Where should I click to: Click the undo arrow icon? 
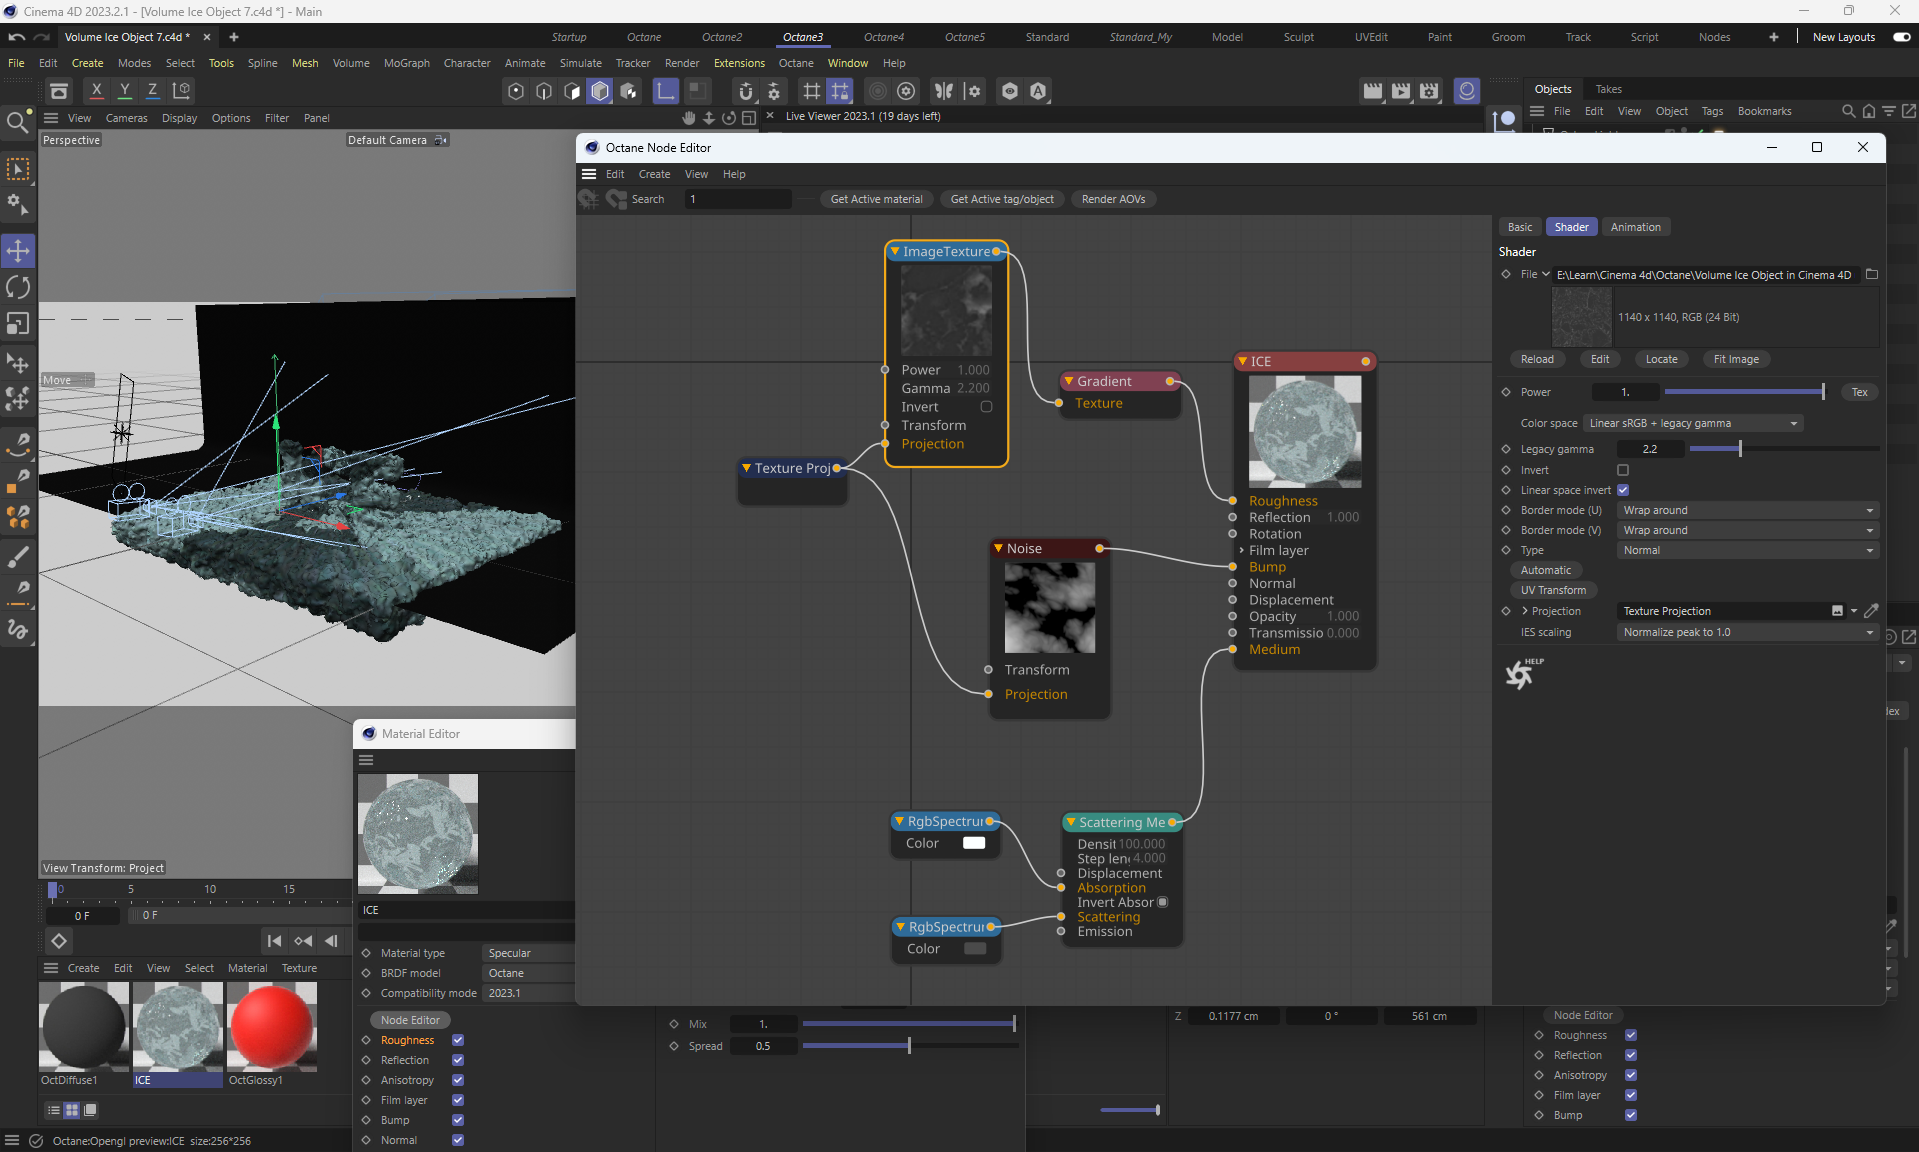[x=16, y=37]
